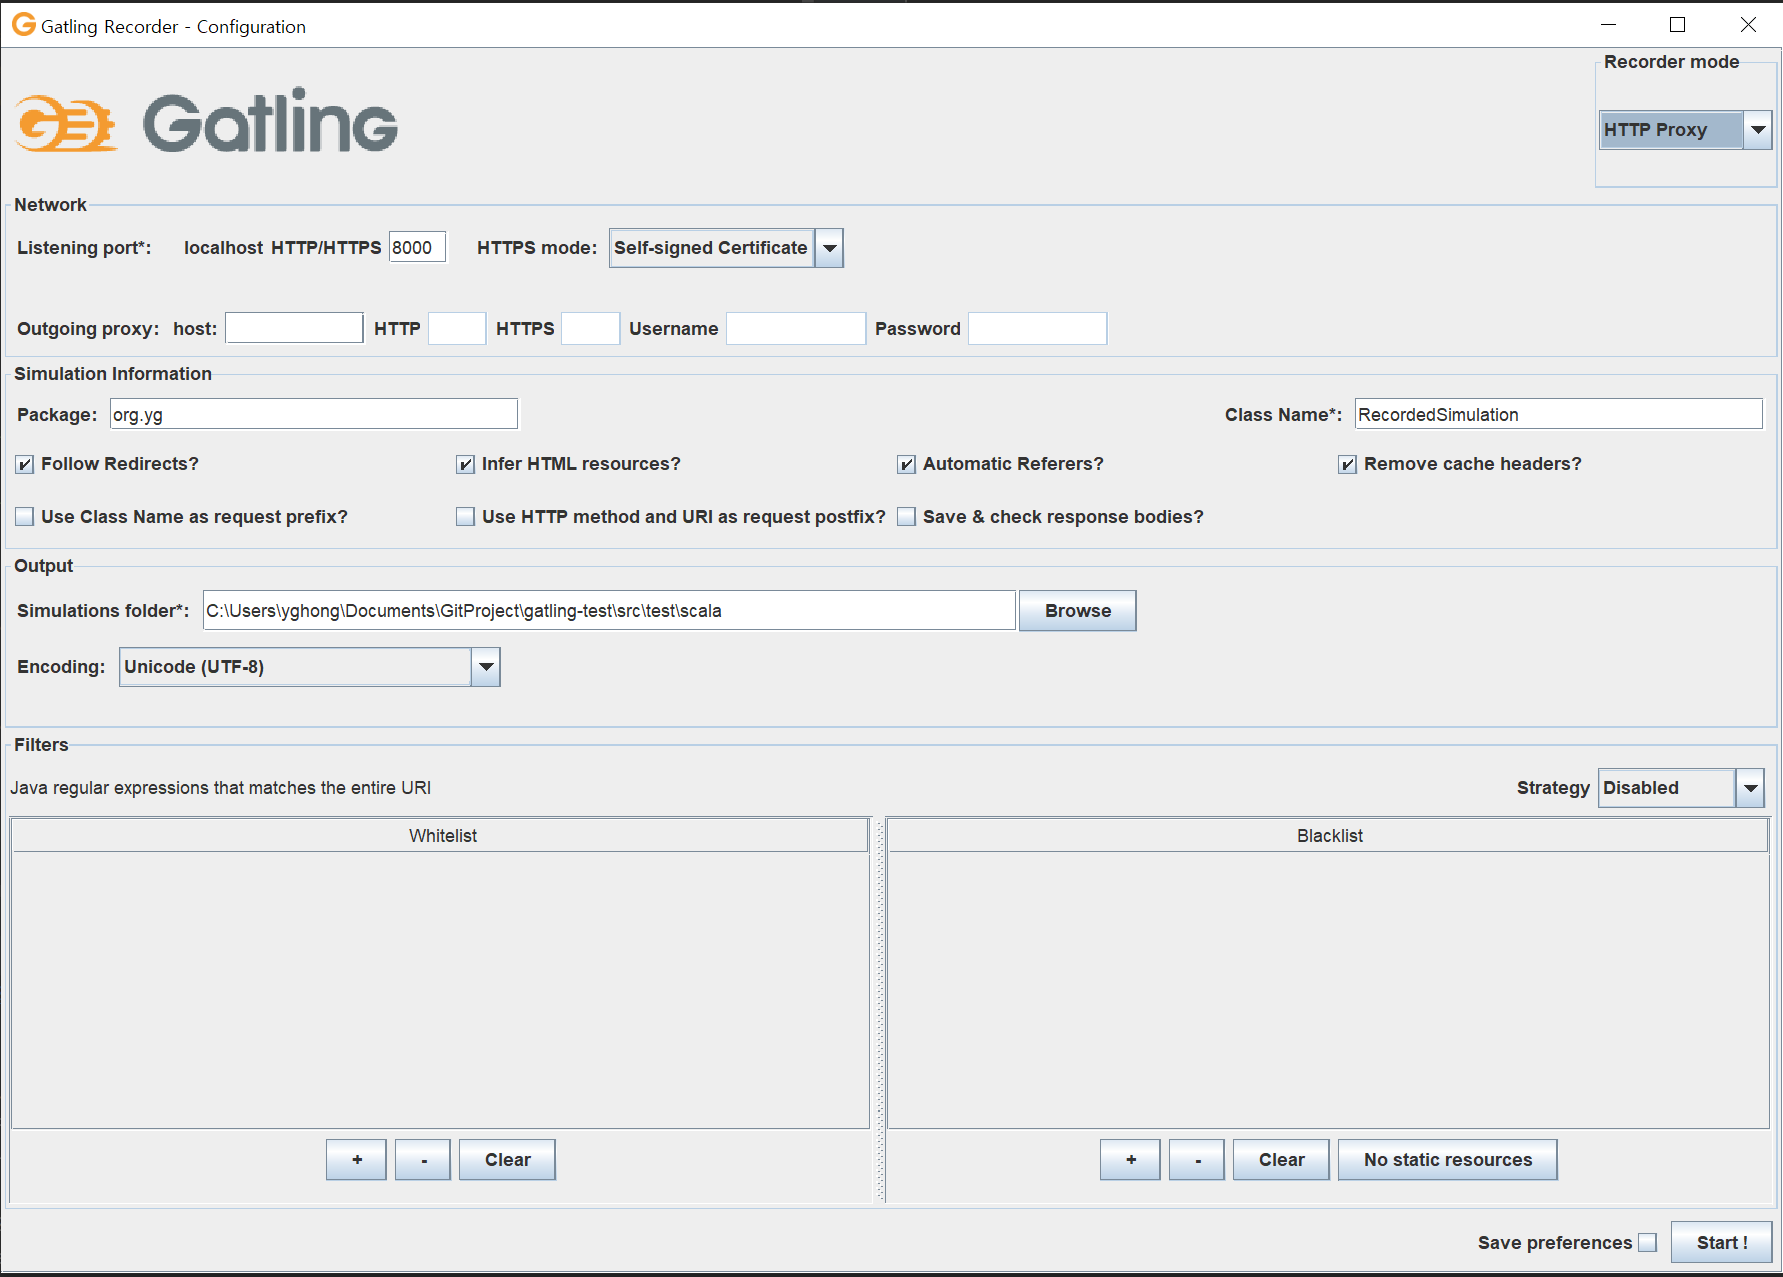Click the Gatling icon in the title bar
Screen dimensions: 1783x1277
pyautogui.click(x=23, y=25)
